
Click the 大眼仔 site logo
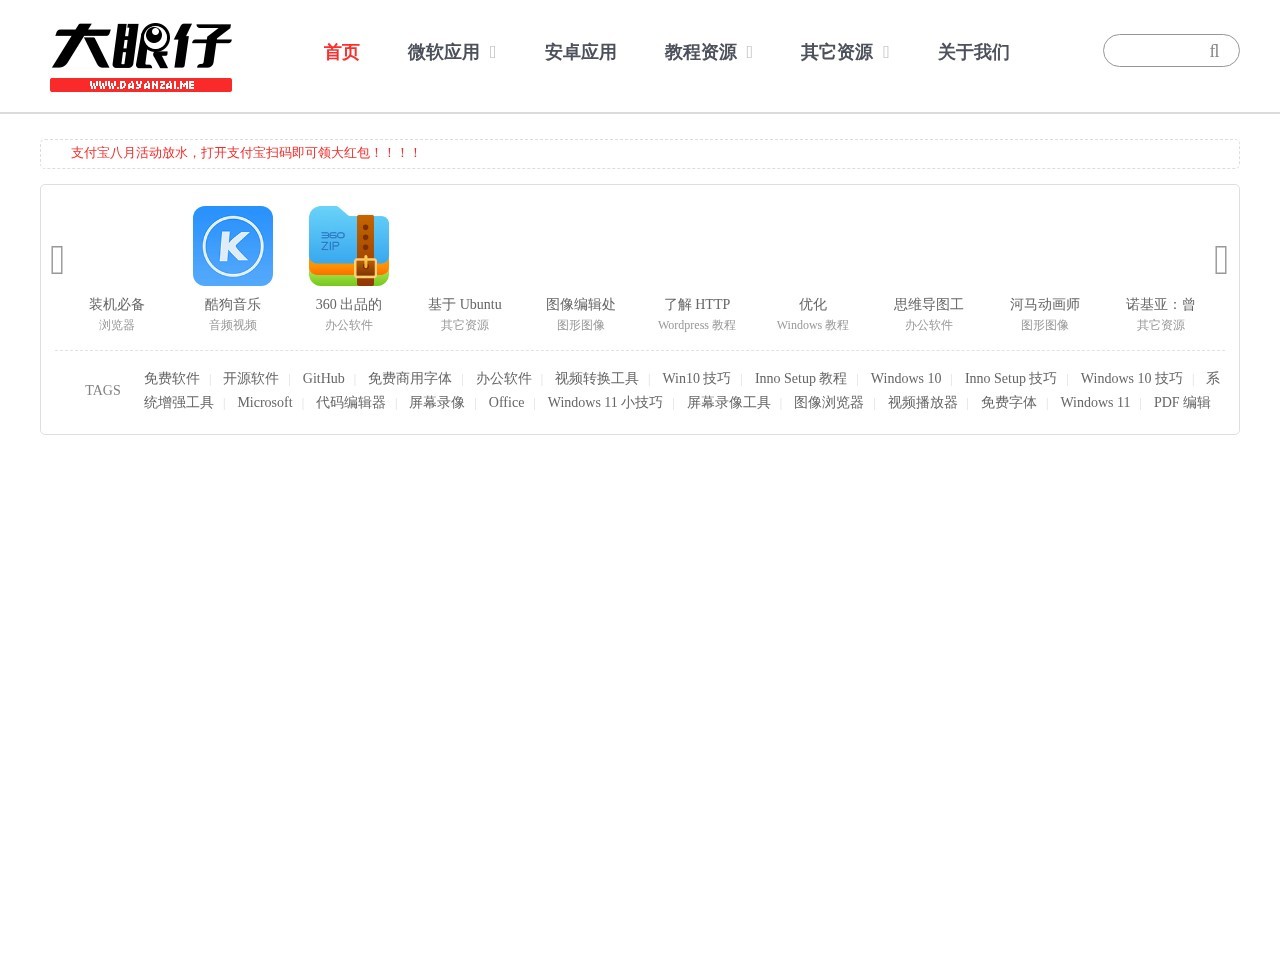coord(141,57)
